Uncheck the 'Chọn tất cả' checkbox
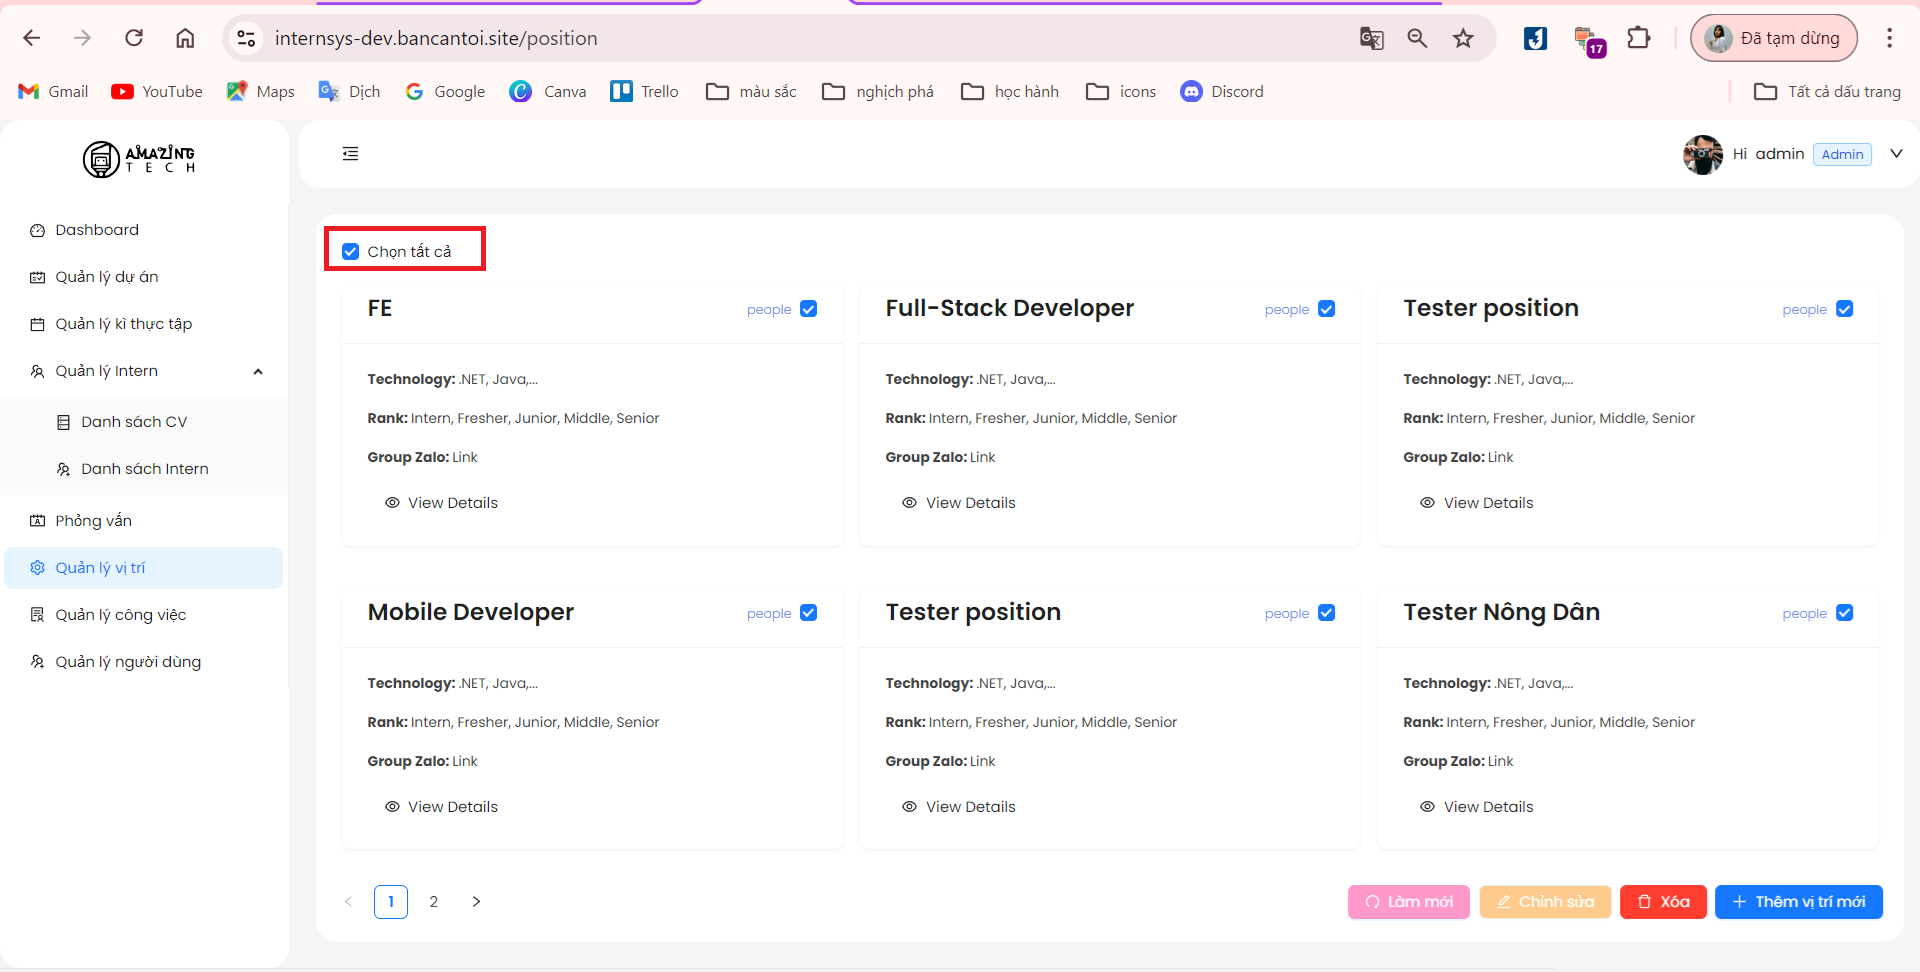The height and width of the screenshot is (972, 1920). pos(351,252)
